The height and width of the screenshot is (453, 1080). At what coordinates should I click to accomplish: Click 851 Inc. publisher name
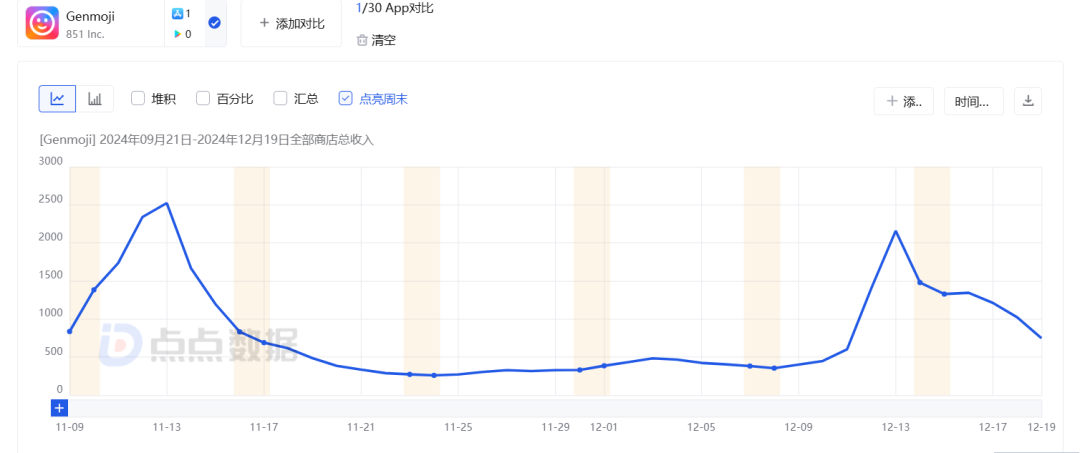point(85,33)
